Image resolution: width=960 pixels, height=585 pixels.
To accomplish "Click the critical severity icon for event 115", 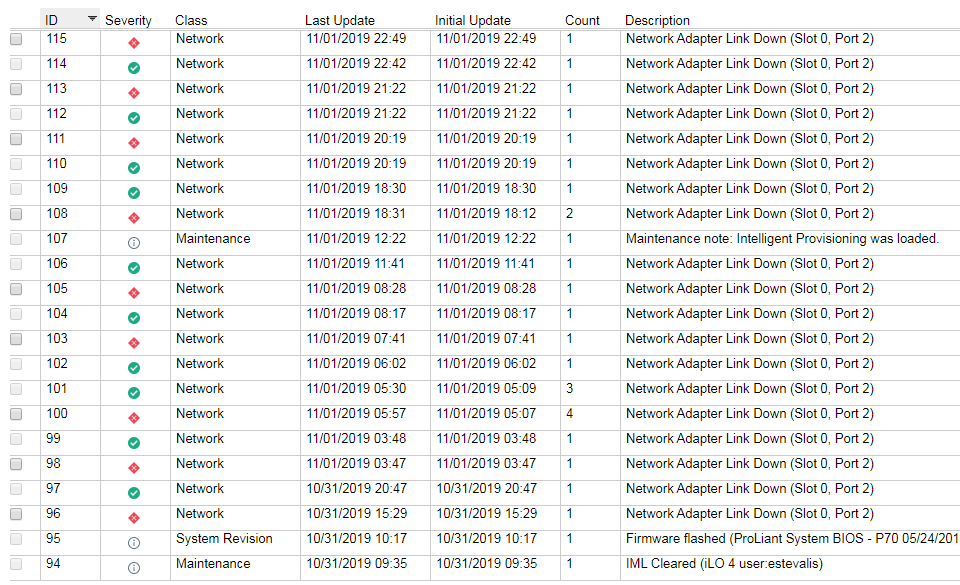I will [x=133, y=43].
